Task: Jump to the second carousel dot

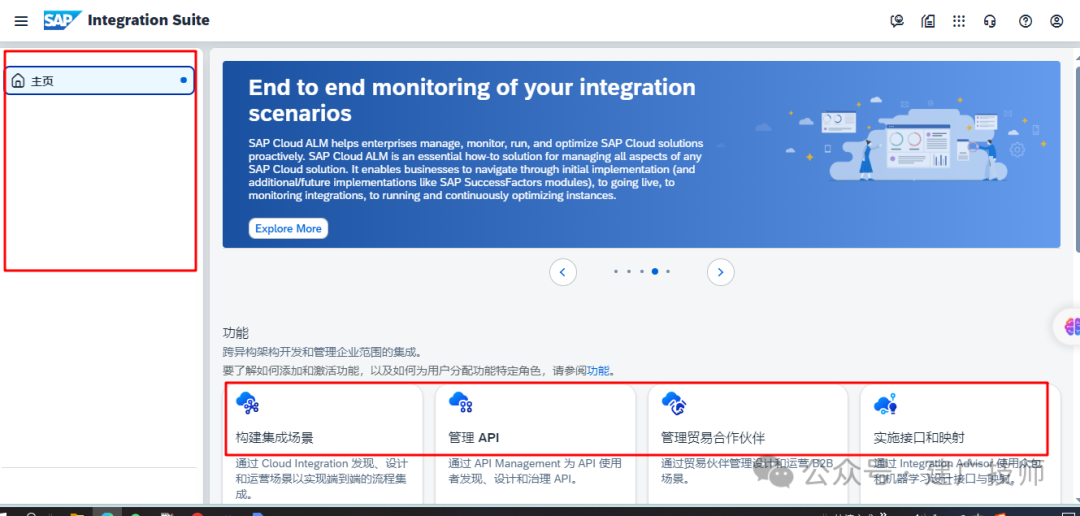Action: point(629,271)
